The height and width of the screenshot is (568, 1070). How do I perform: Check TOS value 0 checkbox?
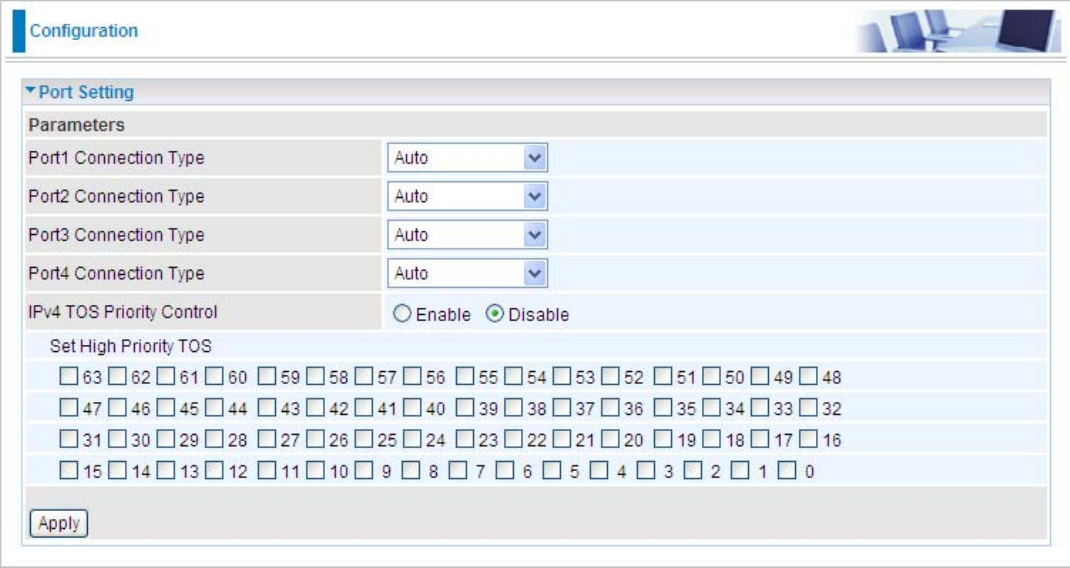tap(787, 470)
